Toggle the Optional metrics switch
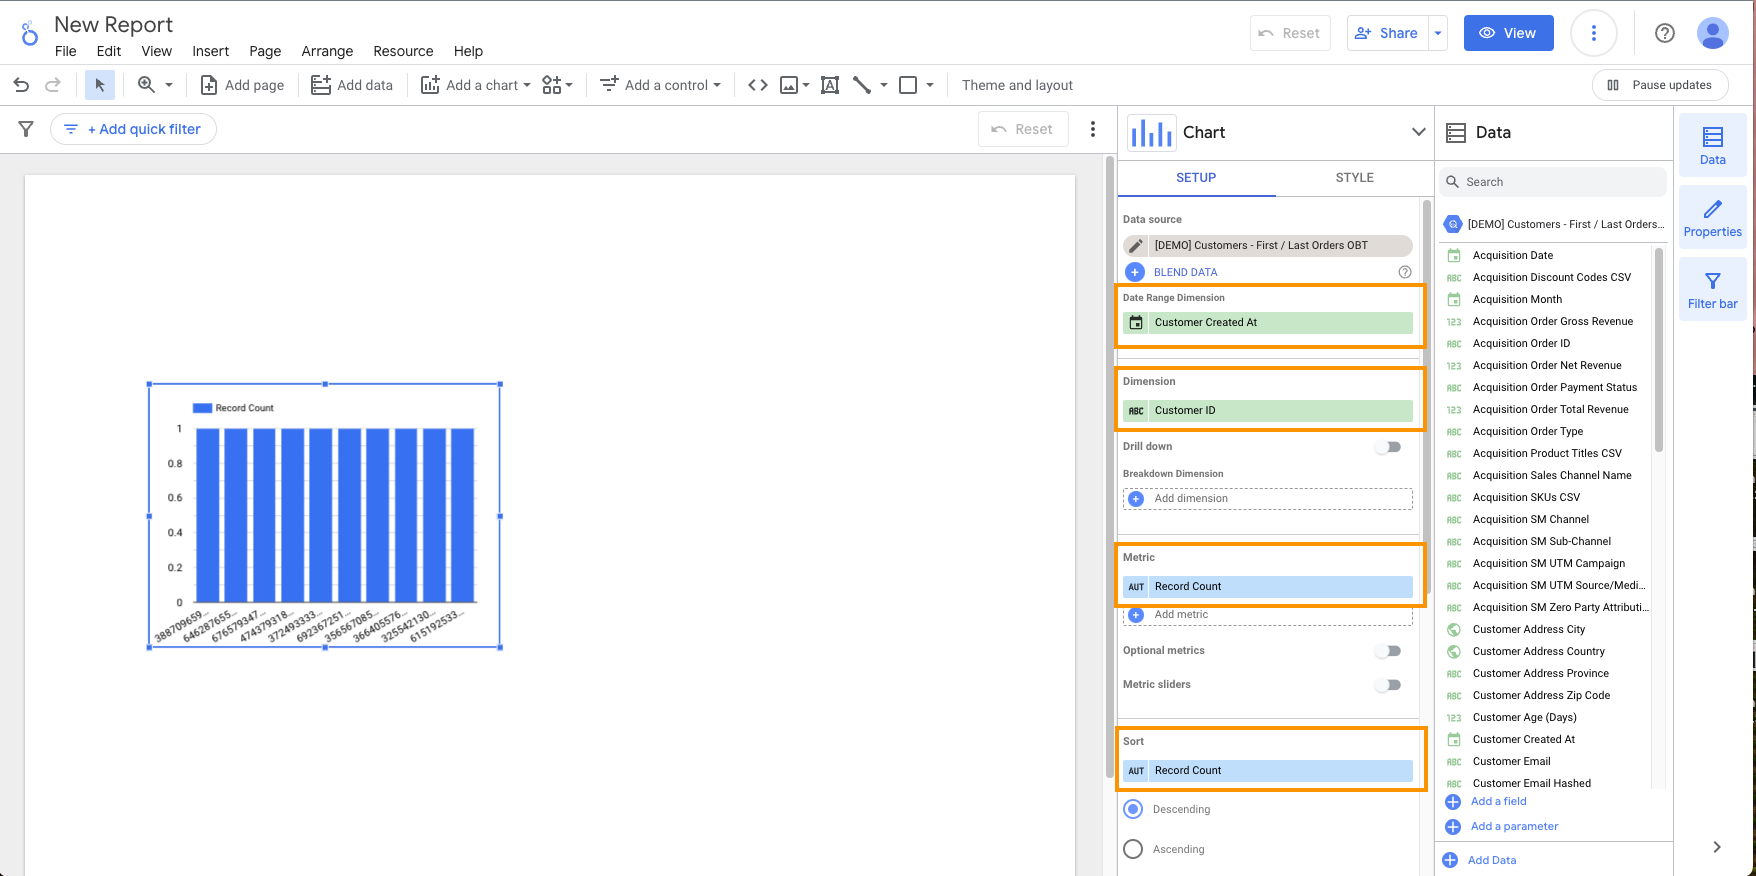Viewport: 1756px width, 876px height. coord(1388,651)
